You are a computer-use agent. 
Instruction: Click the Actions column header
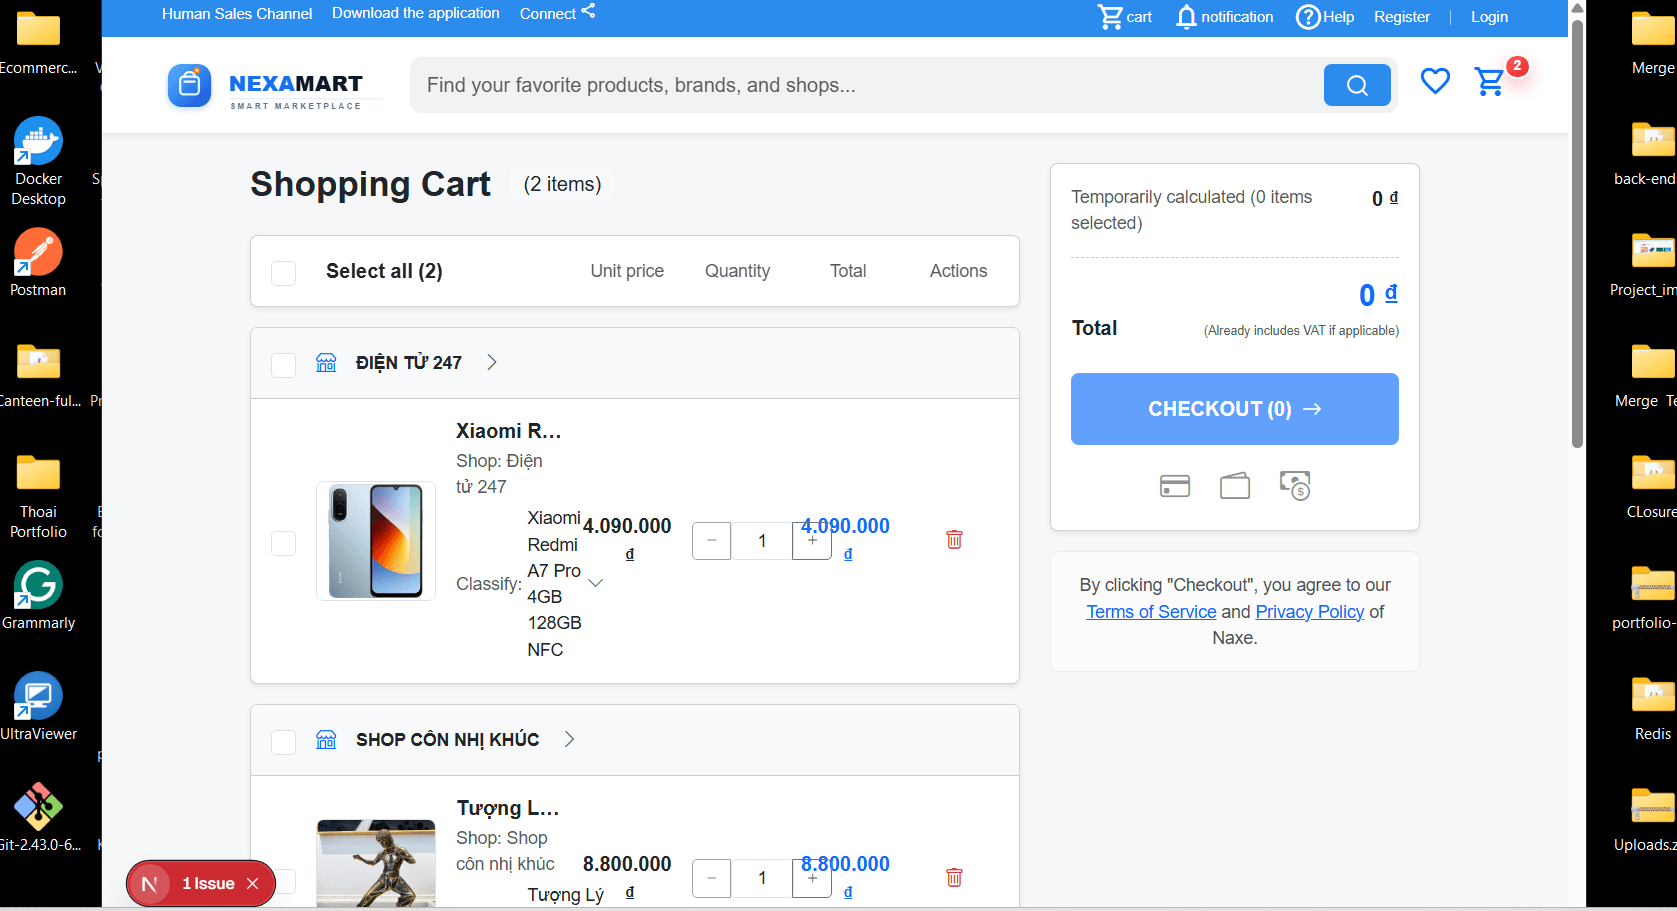point(958,271)
